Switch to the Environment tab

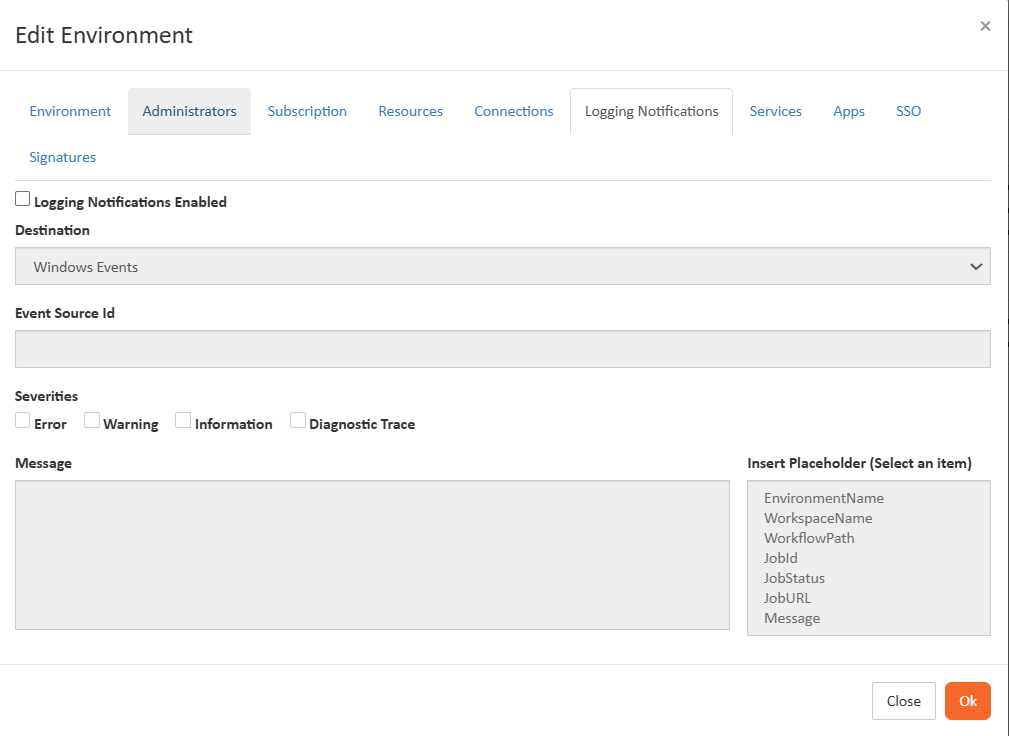[x=70, y=111]
